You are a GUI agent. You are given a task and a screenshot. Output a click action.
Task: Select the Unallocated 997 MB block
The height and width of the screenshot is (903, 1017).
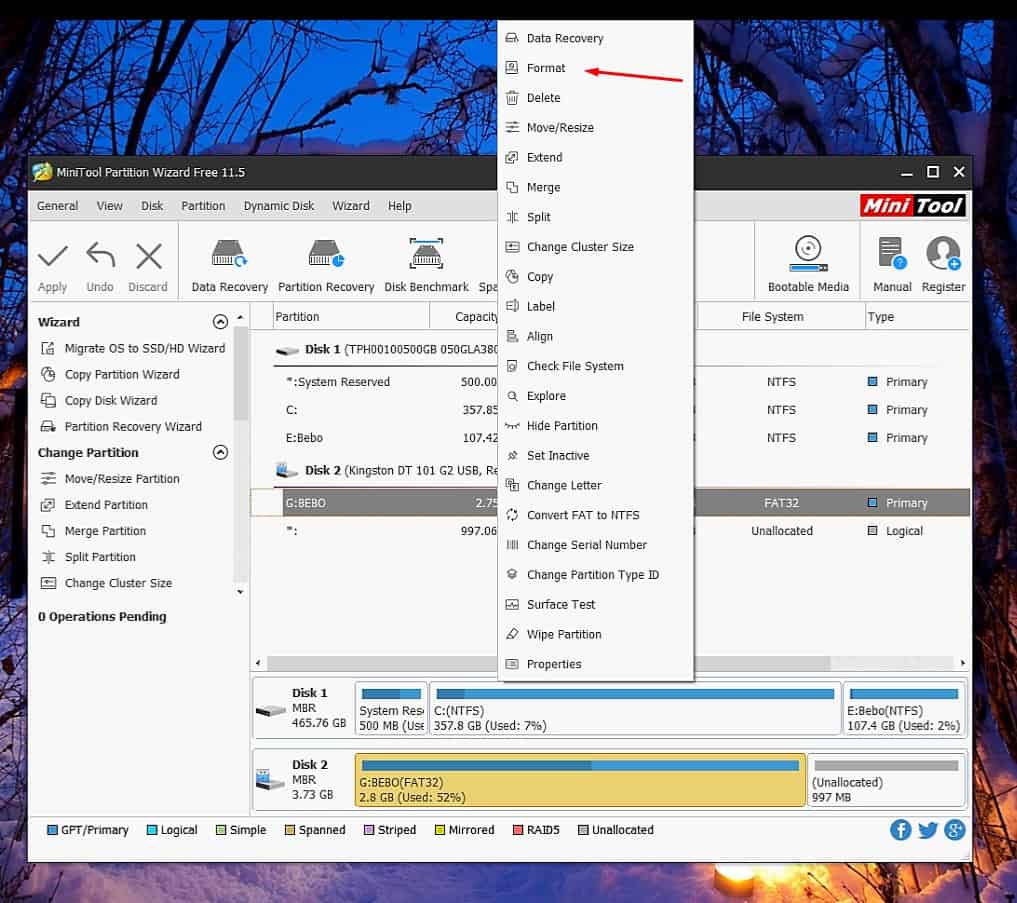886,780
